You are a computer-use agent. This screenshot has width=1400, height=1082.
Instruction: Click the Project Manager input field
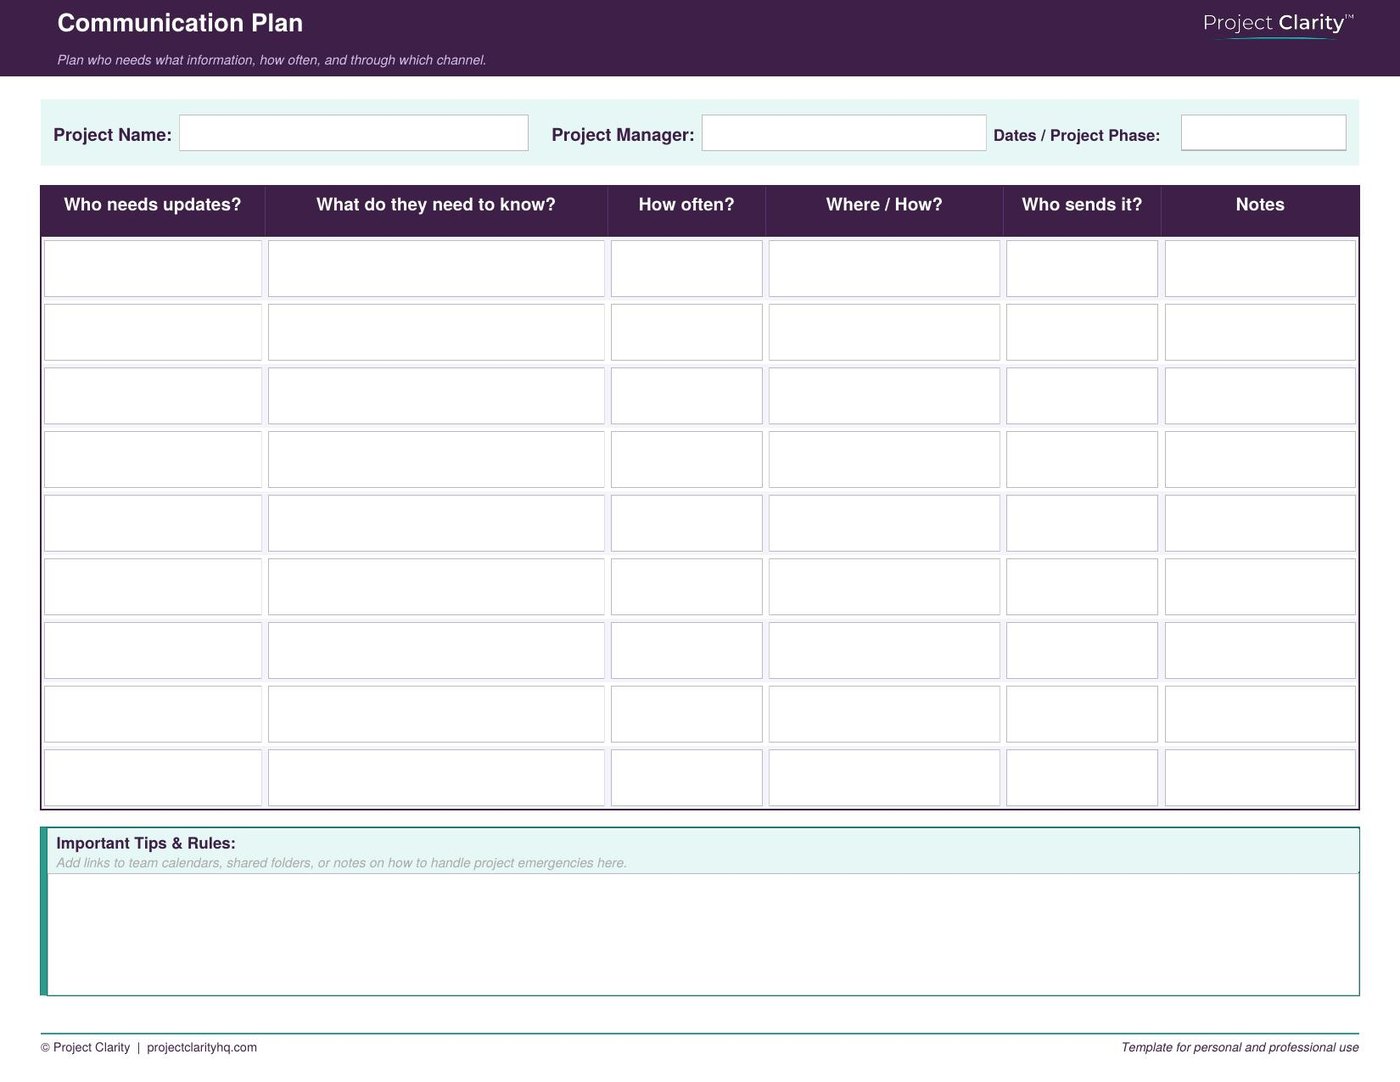[x=844, y=133]
